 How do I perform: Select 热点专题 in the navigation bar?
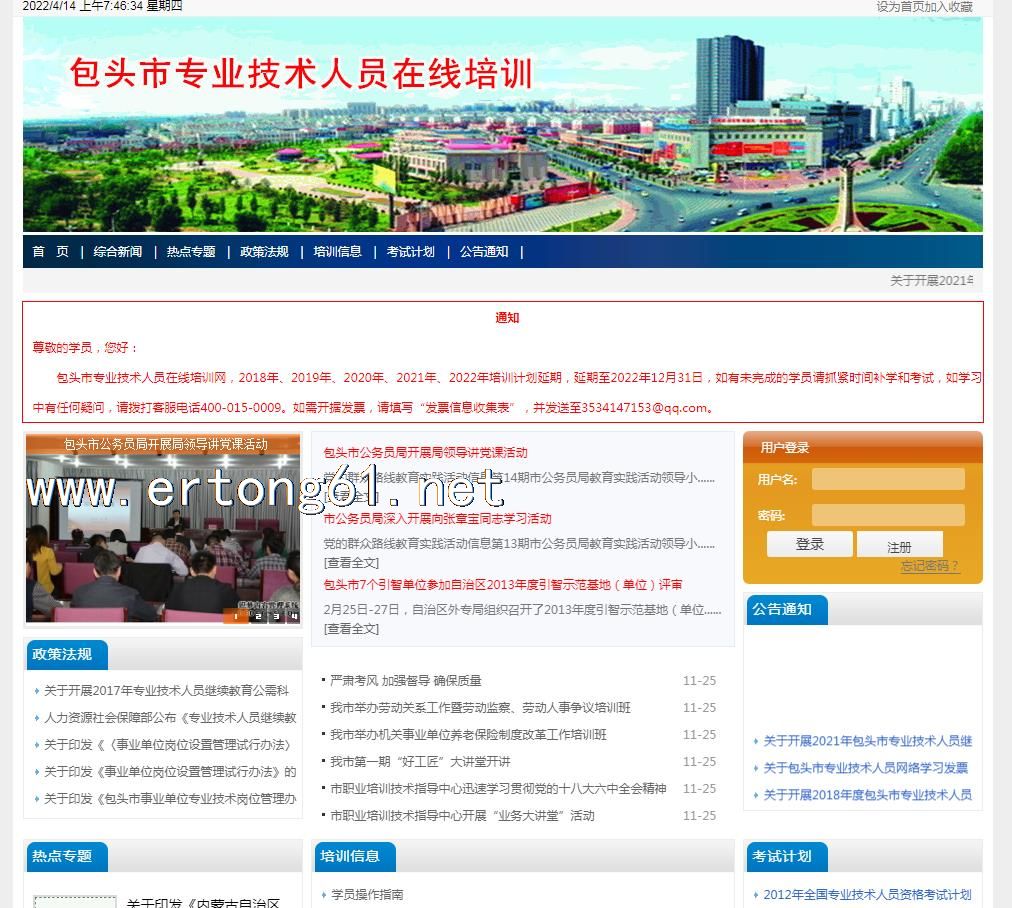click(x=191, y=252)
